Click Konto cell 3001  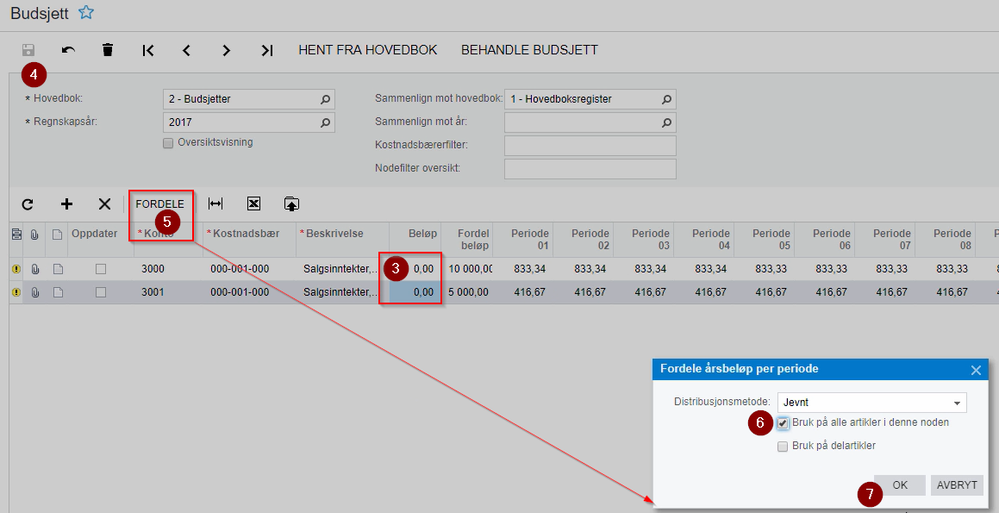click(x=169, y=293)
